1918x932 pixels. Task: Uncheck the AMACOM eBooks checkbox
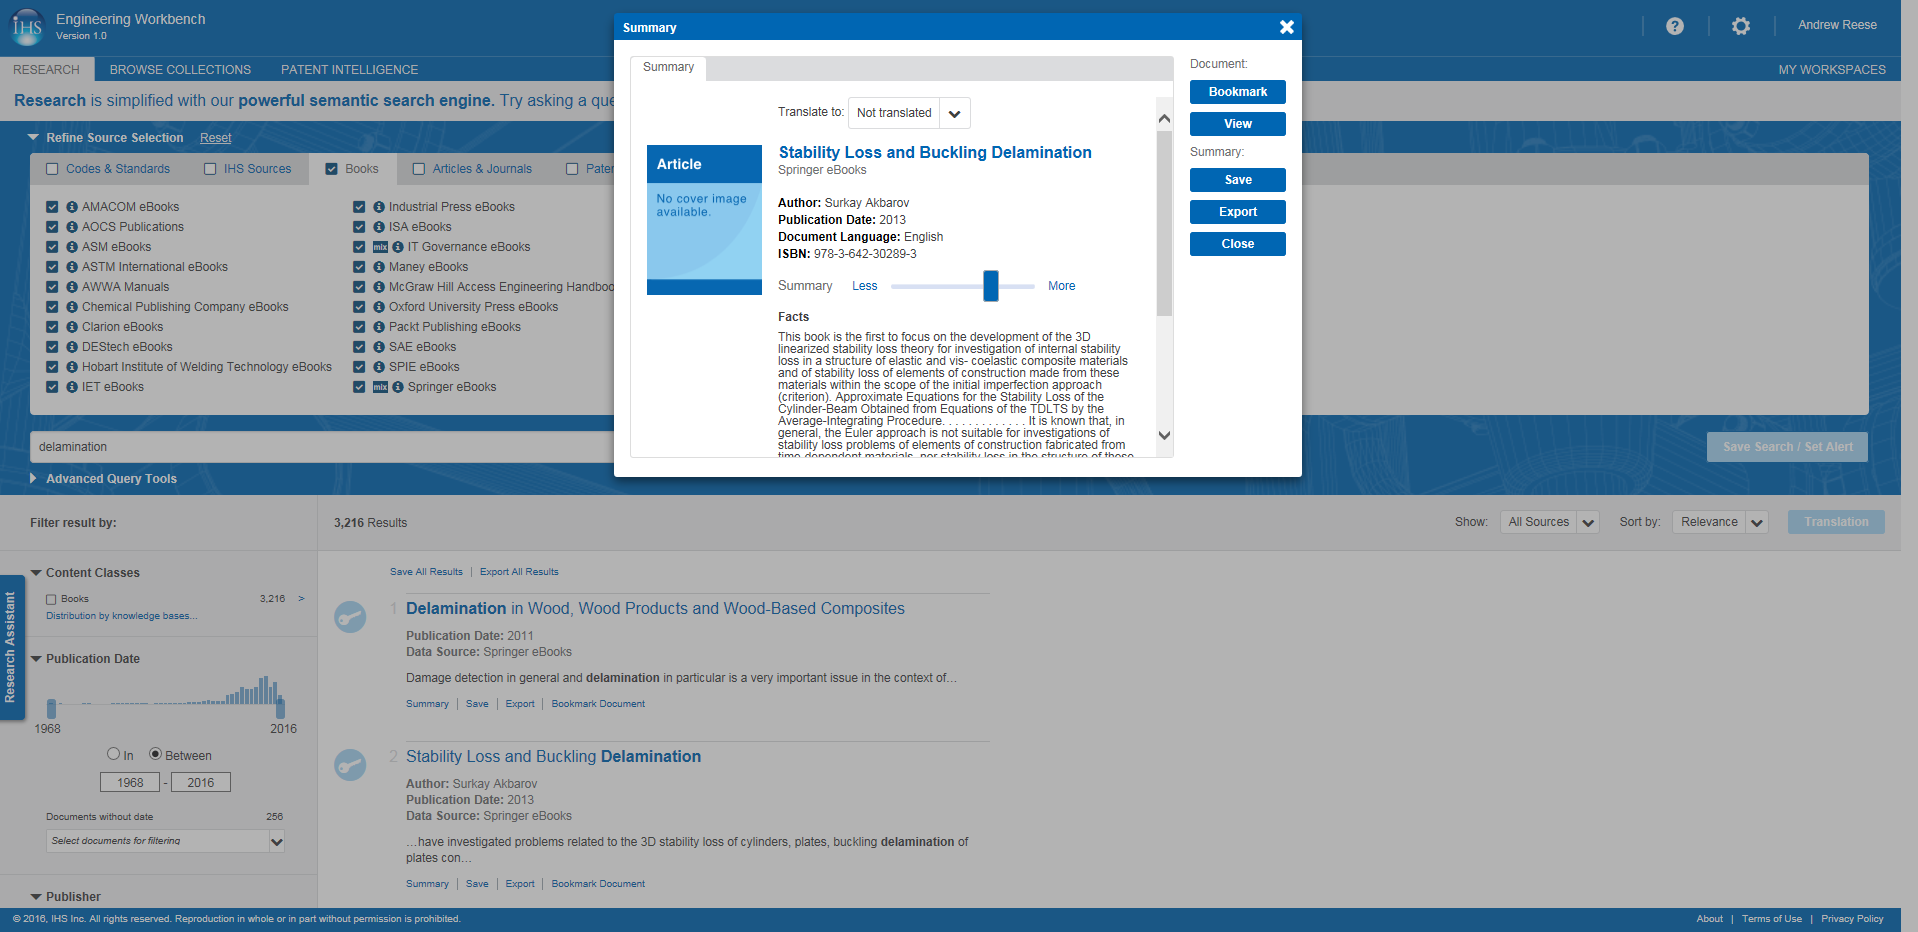pyautogui.click(x=52, y=207)
